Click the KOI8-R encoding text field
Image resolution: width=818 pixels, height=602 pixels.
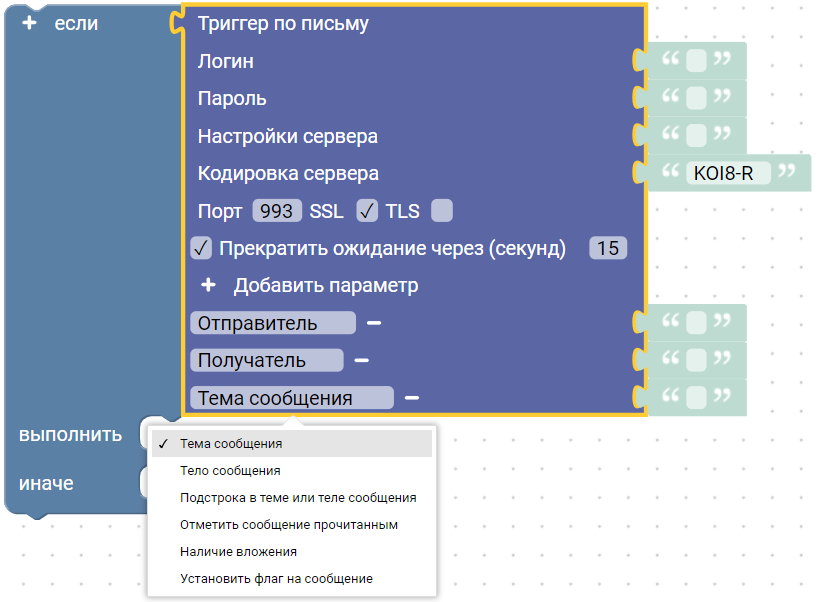725,173
